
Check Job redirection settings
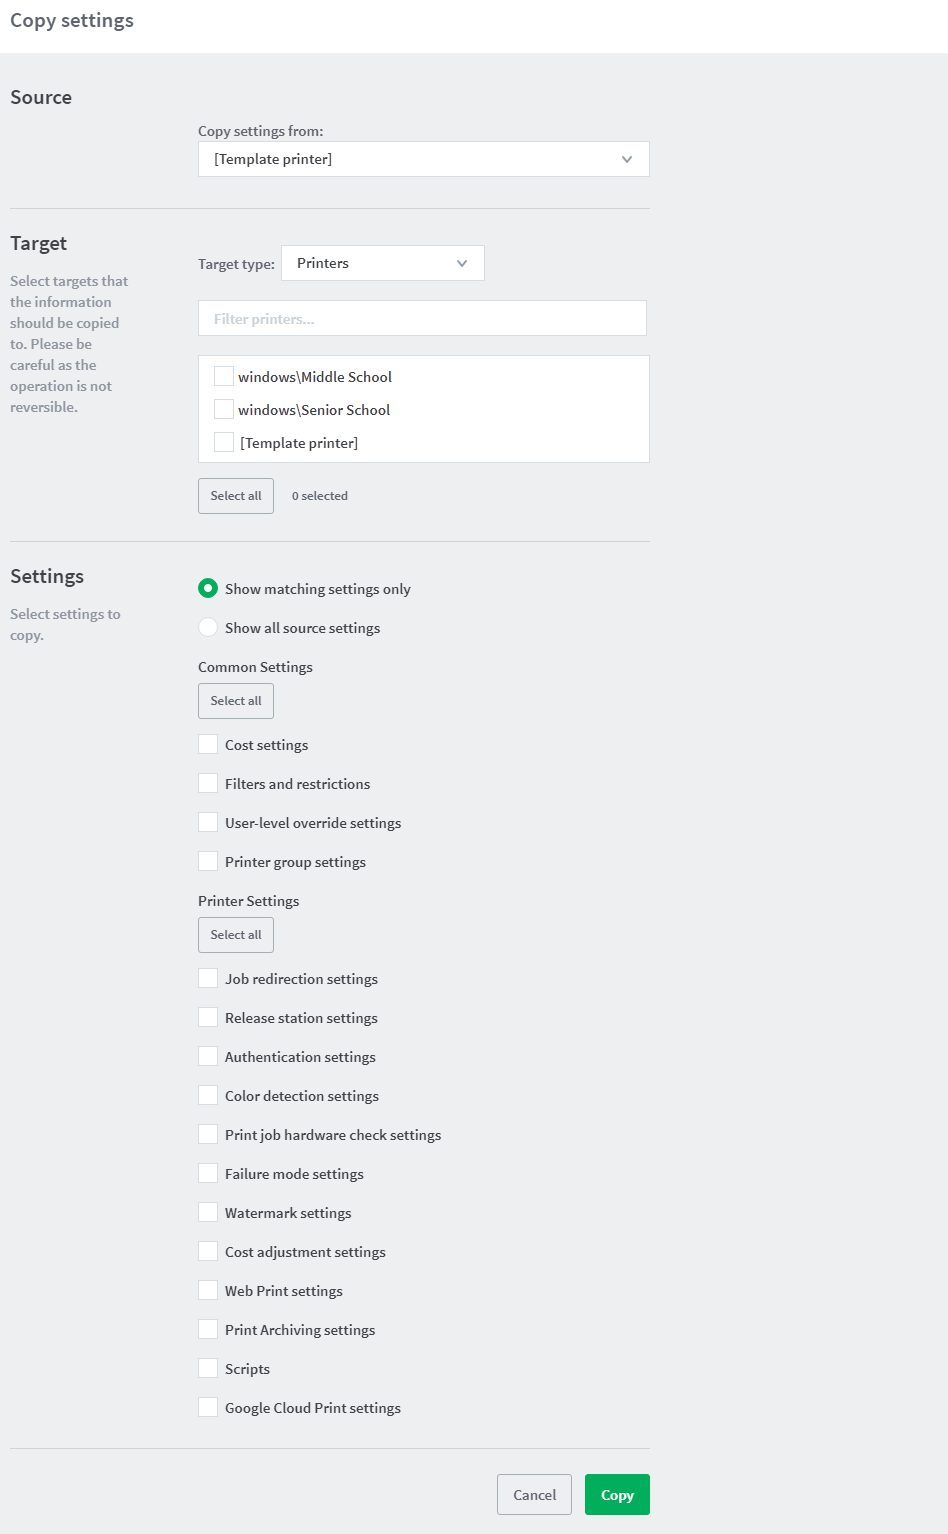click(208, 978)
